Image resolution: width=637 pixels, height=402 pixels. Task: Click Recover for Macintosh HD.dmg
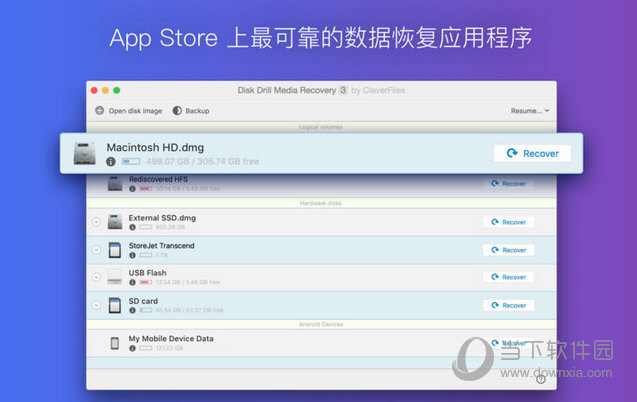533,153
